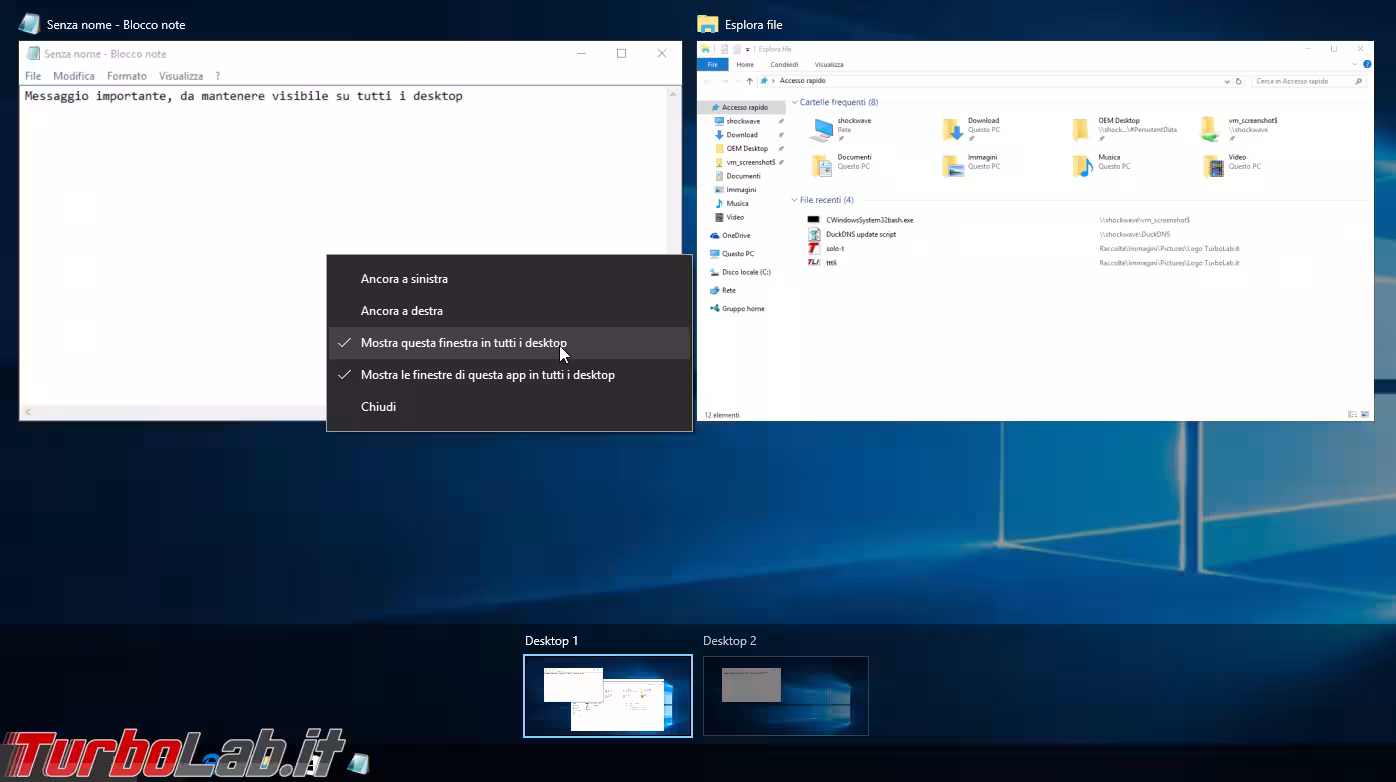Collapse the File recenti section
This screenshot has height=782, width=1396.
click(796, 199)
